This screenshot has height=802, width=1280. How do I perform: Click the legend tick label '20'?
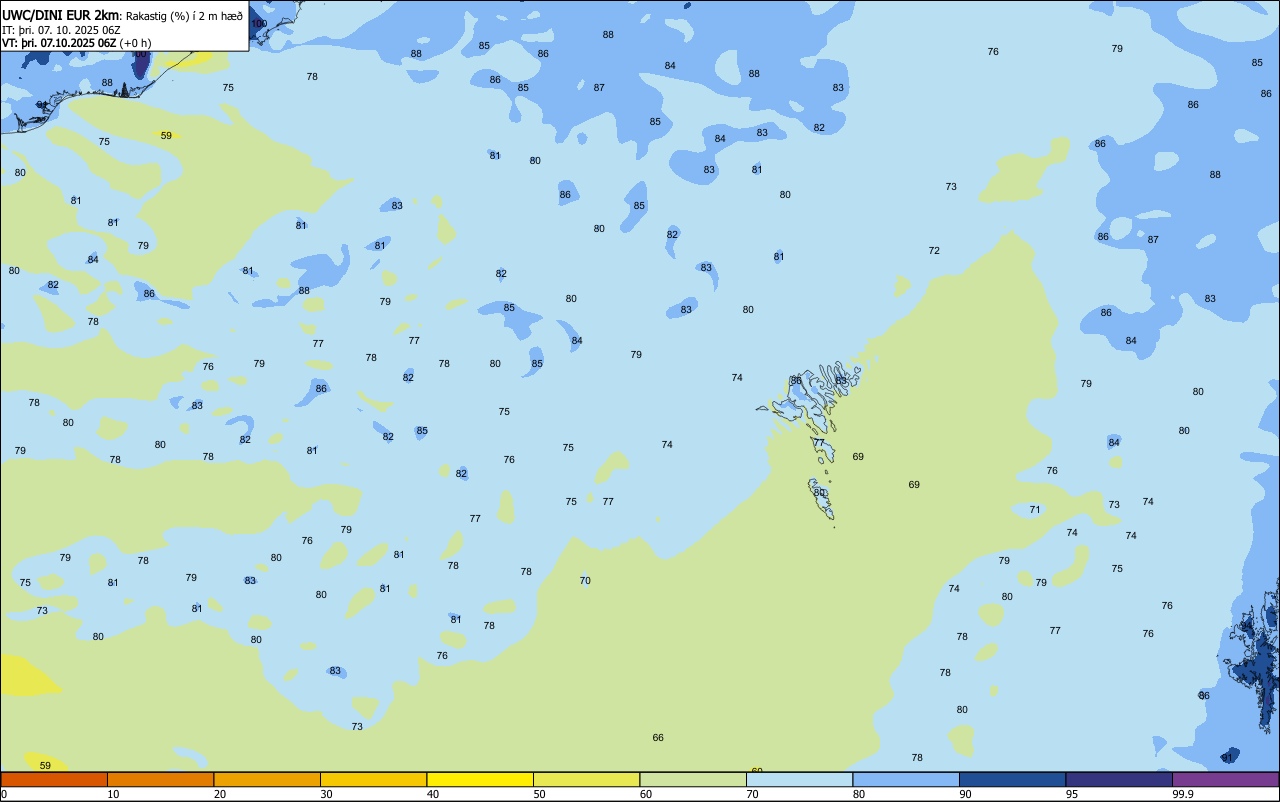(x=220, y=794)
